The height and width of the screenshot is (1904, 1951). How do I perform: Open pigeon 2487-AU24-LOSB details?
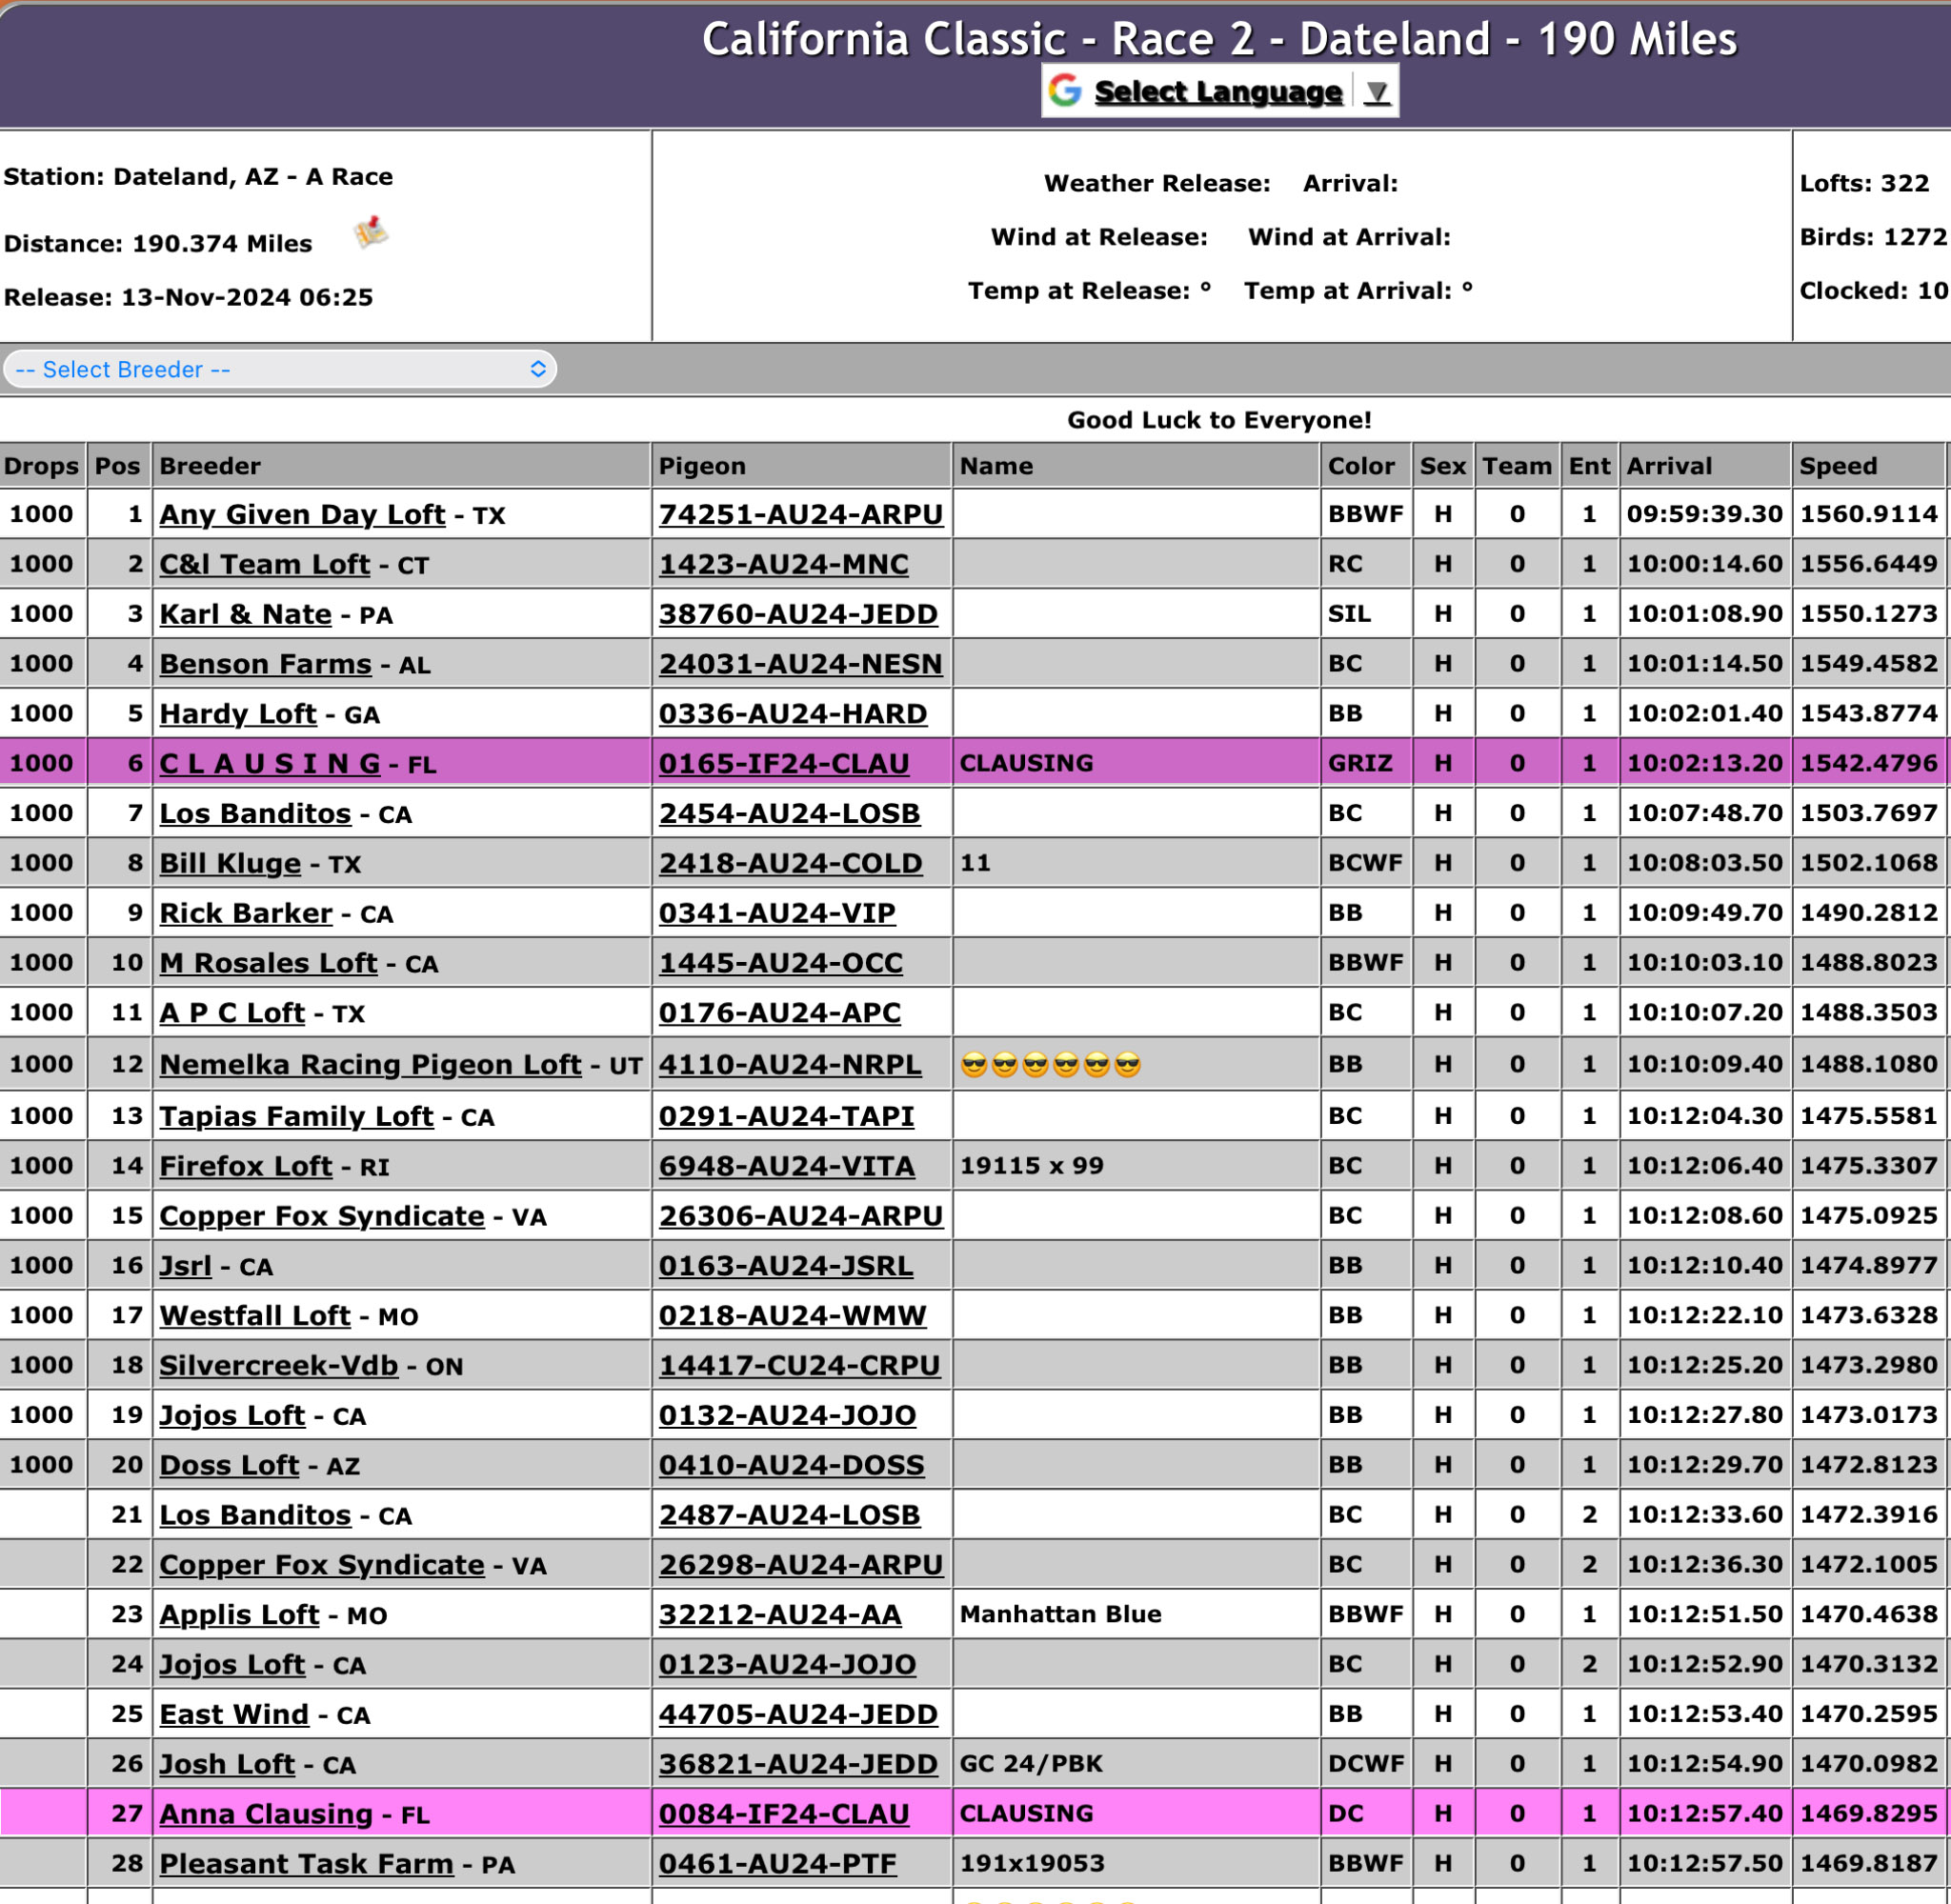click(789, 1515)
